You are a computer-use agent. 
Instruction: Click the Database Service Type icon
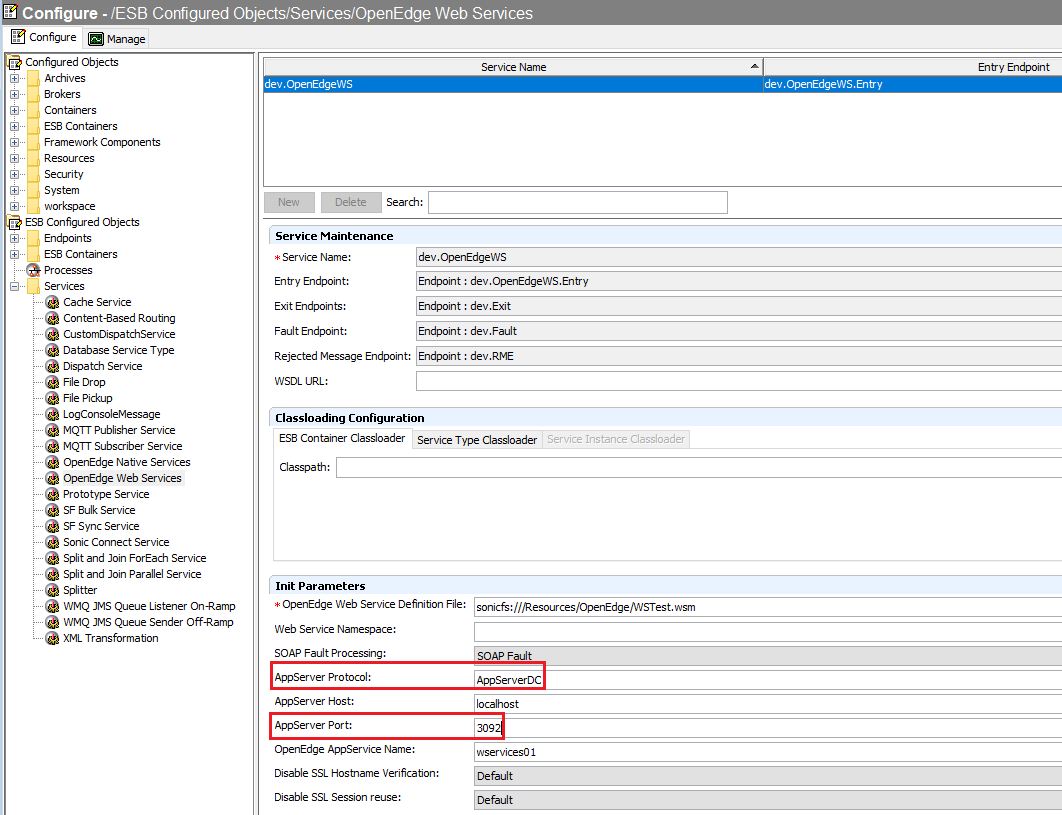coord(52,350)
